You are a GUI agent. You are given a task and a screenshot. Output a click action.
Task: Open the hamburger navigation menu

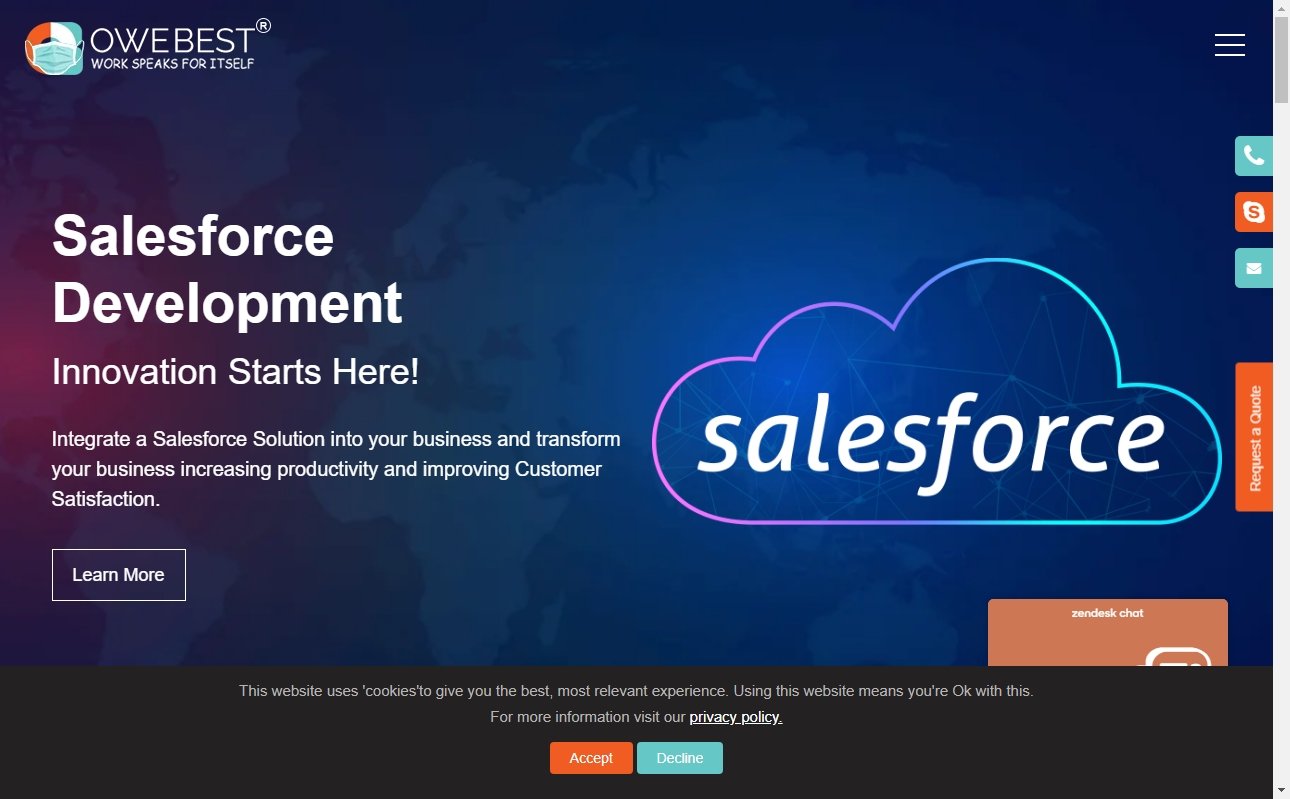(1229, 45)
